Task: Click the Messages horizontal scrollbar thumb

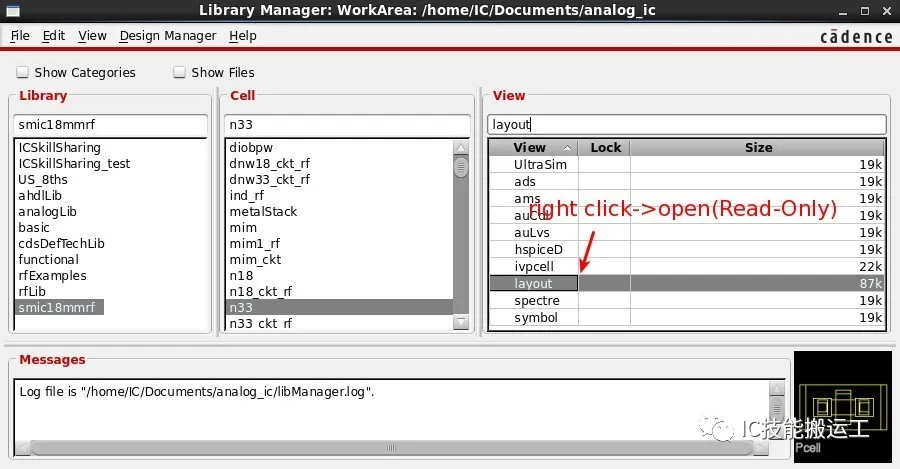Action: [391, 448]
